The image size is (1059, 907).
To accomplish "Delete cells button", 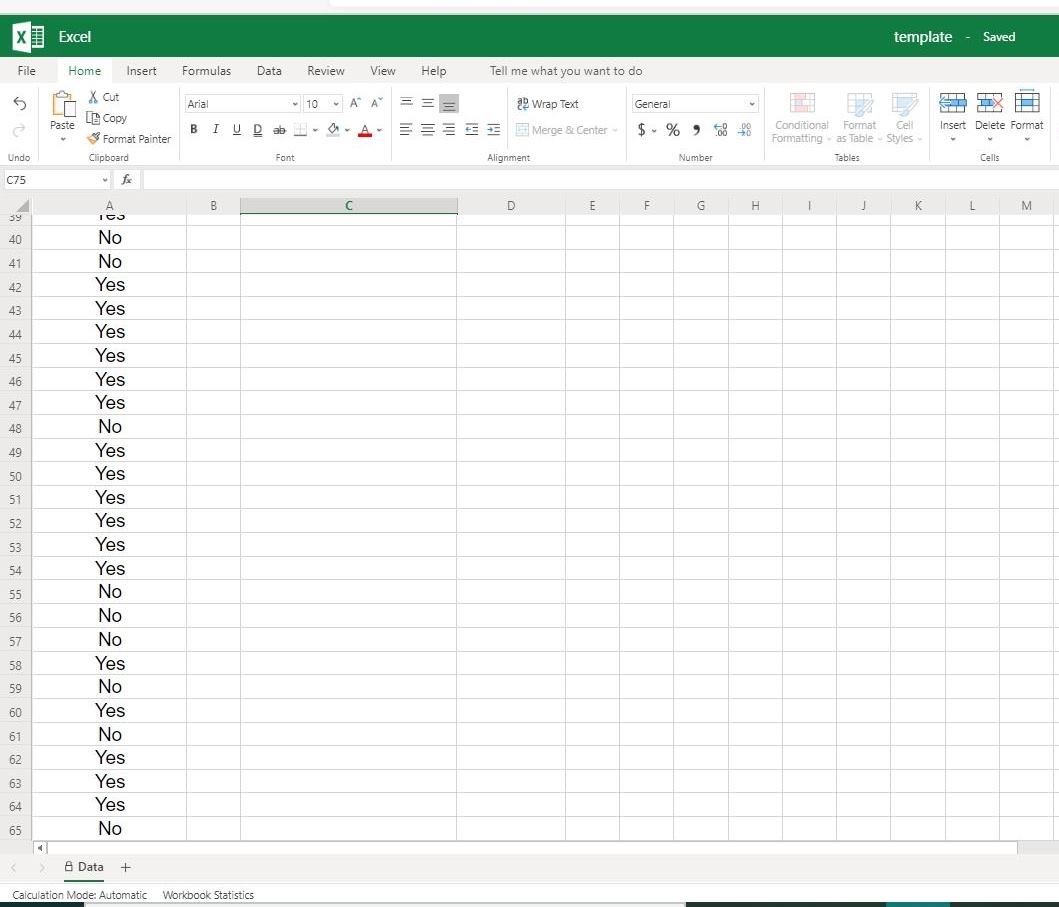I will [989, 118].
